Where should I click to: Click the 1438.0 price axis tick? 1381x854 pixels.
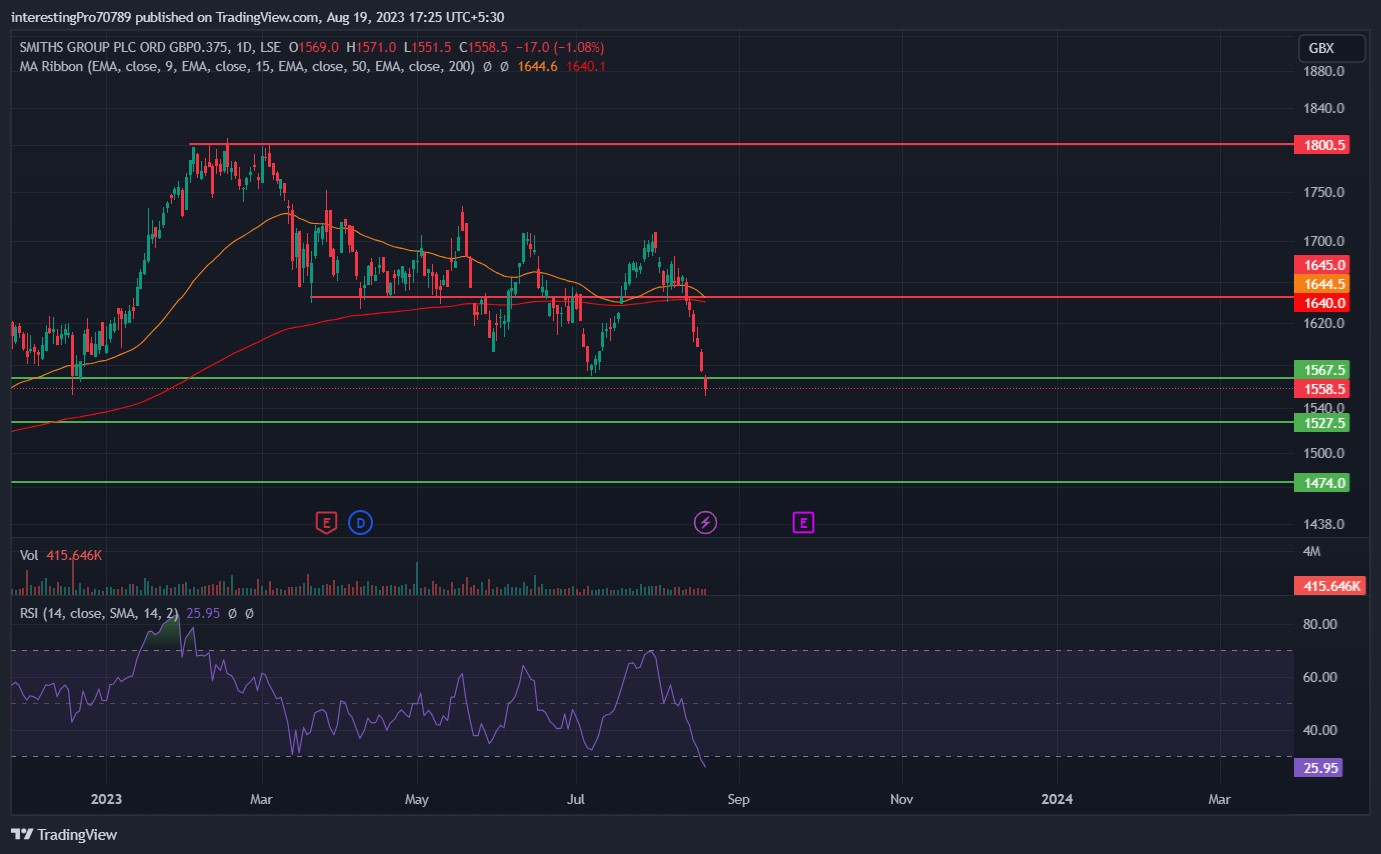pyautogui.click(x=1323, y=524)
